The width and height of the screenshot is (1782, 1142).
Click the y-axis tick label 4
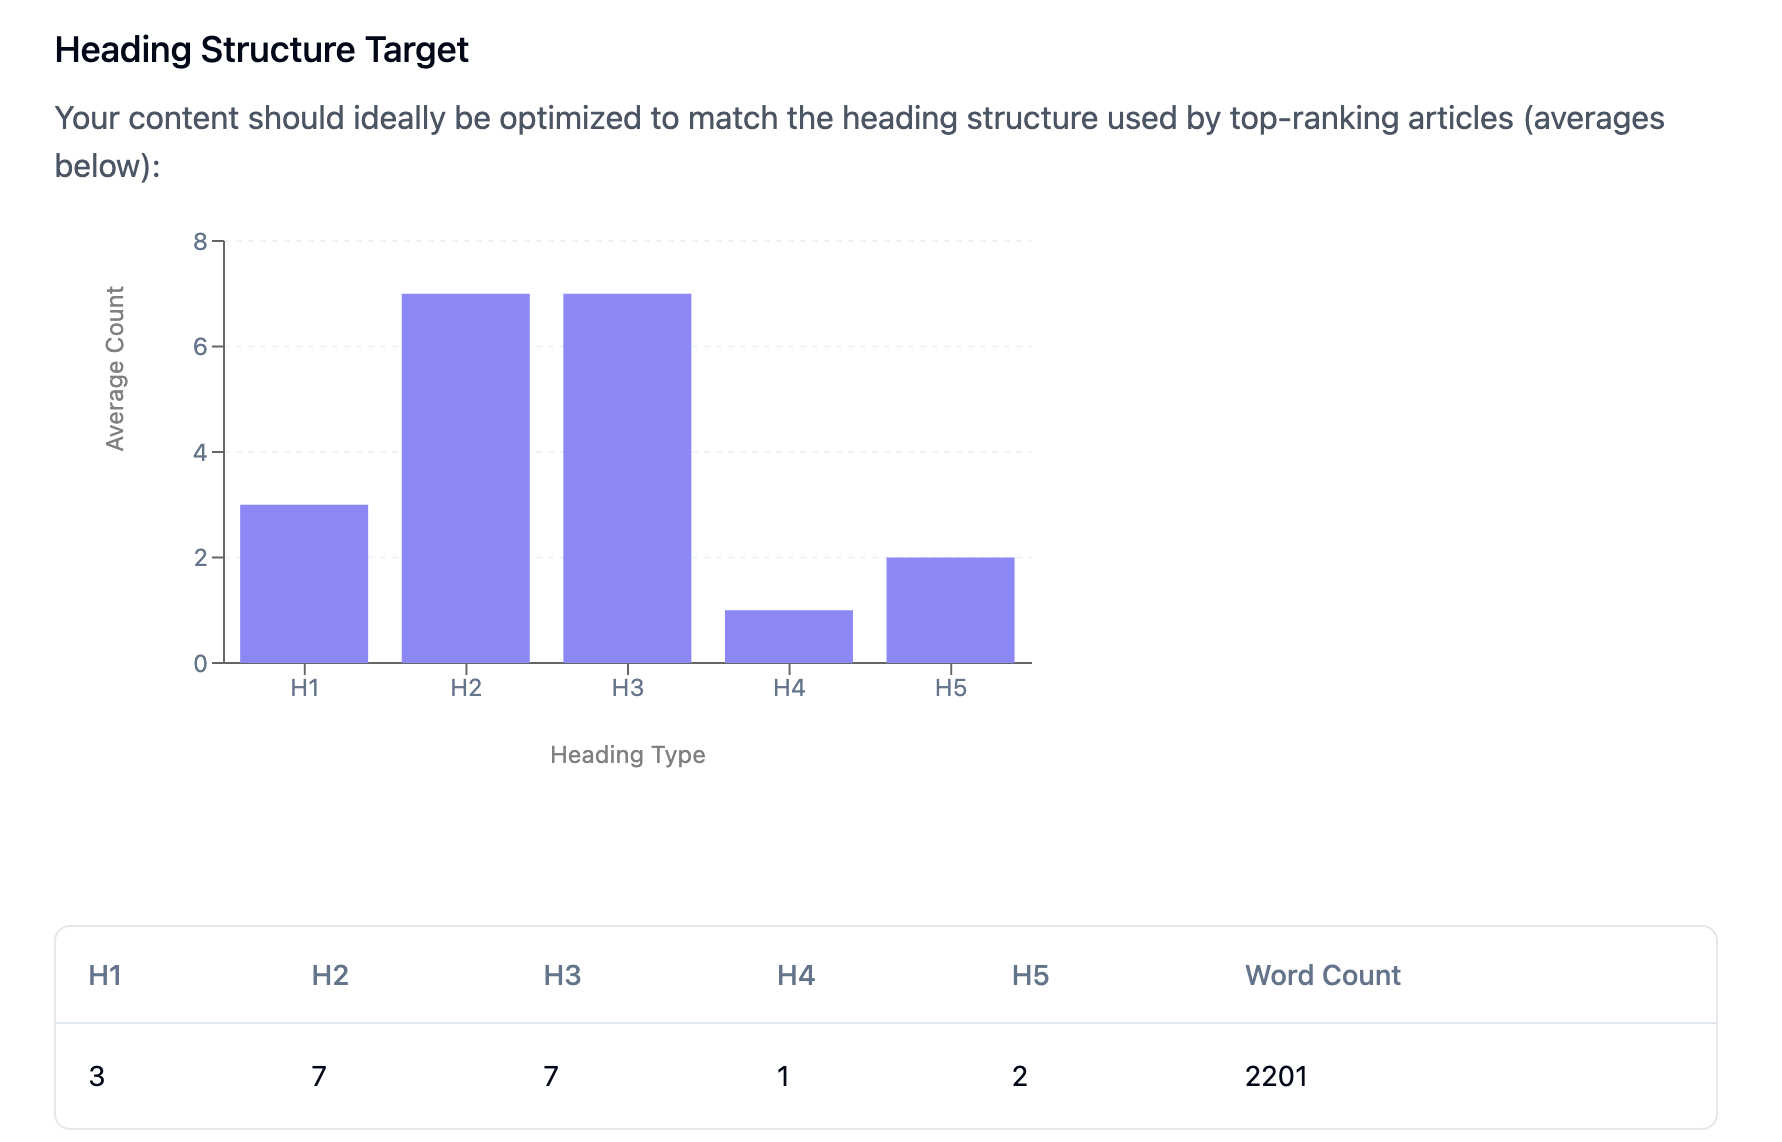pyautogui.click(x=201, y=453)
